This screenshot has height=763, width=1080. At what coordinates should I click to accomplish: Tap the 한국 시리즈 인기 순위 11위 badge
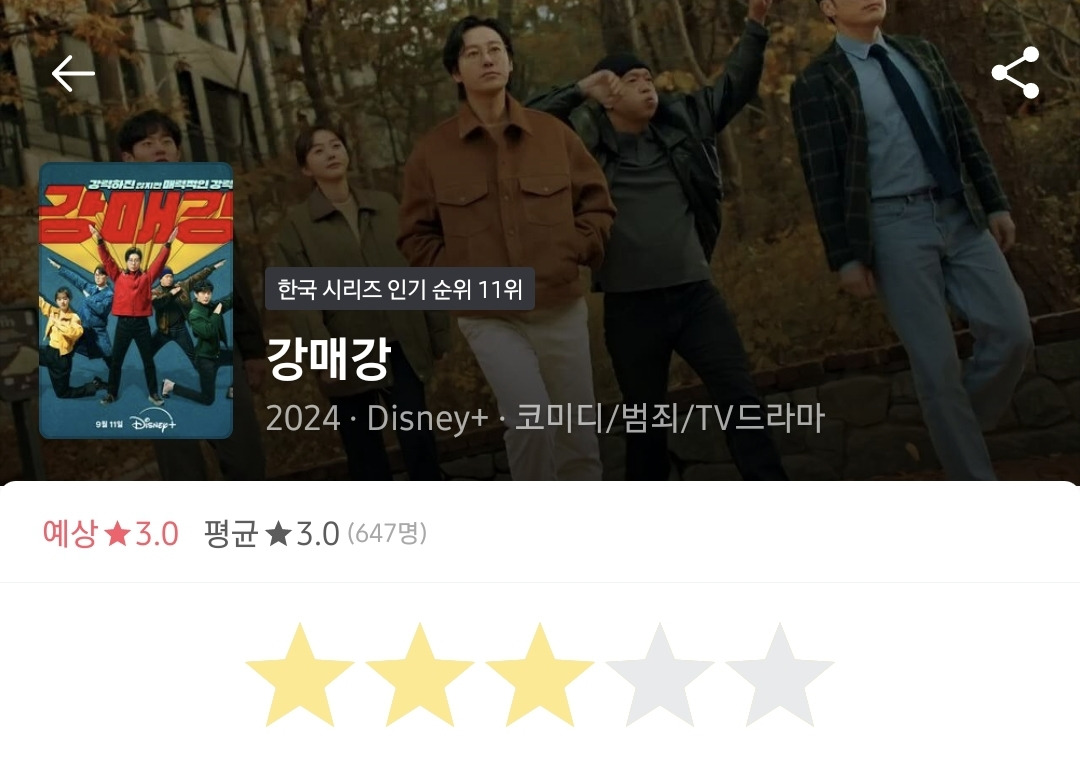click(x=399, y=289)
